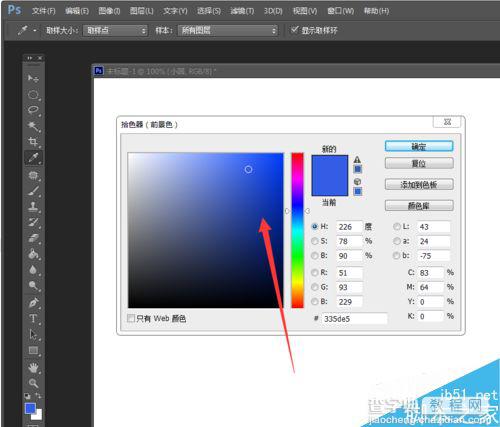Select the Elliptical Marquee tool

(x=33, y=94)
